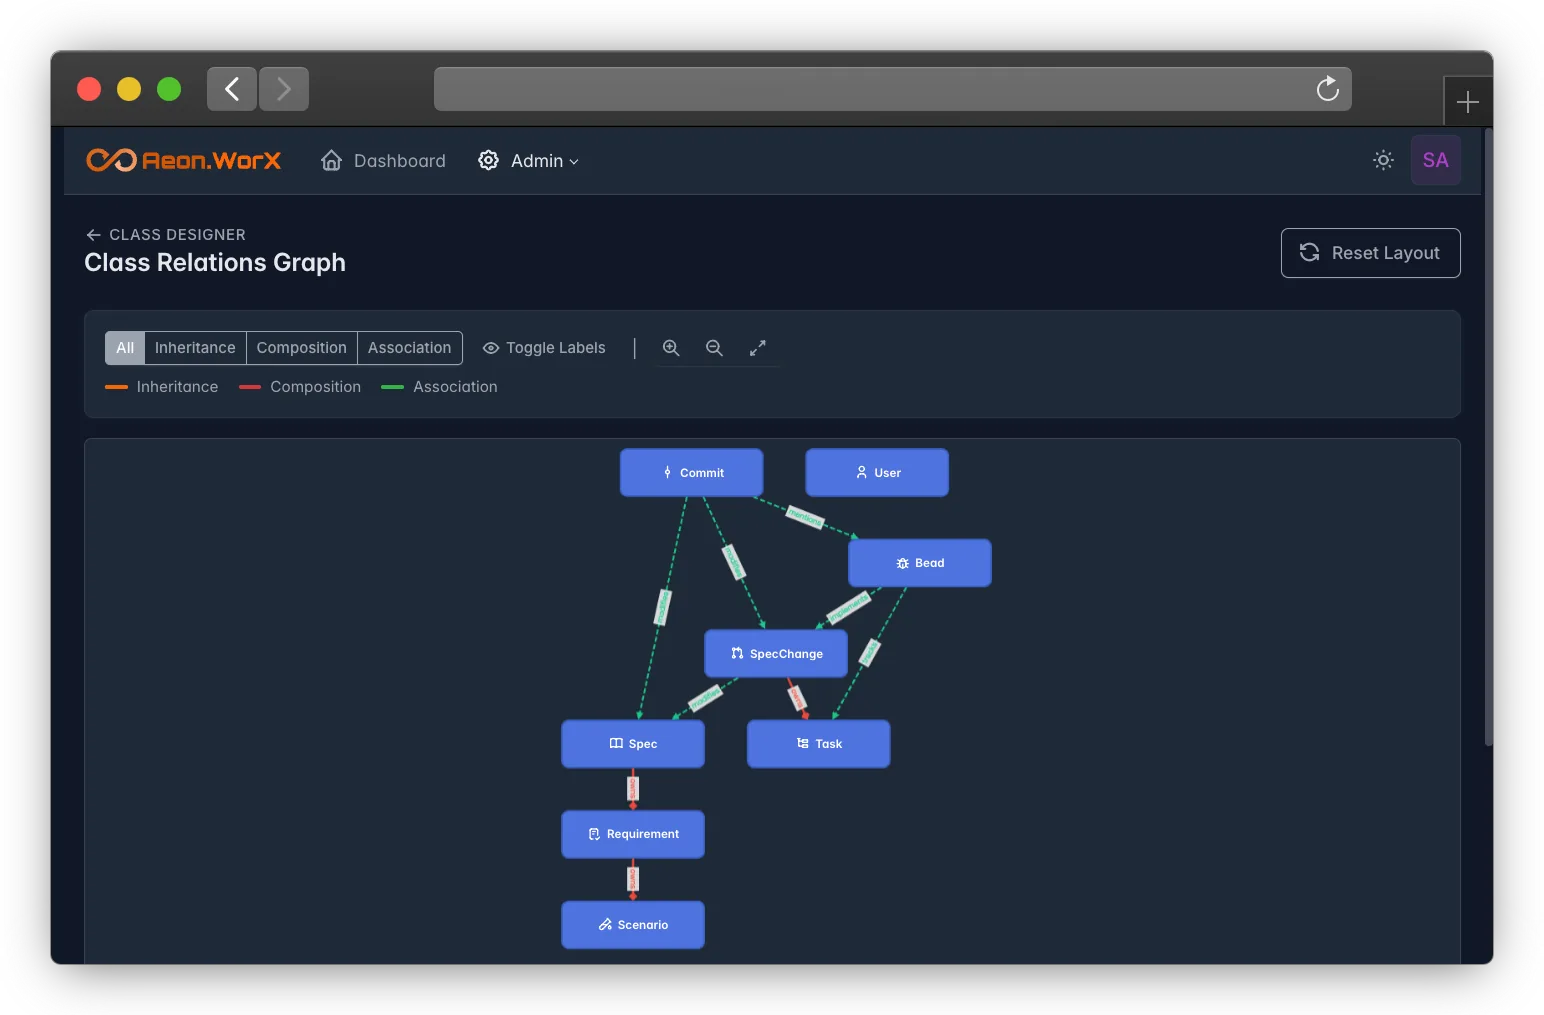Filter graph by Composition tab
Viewport: 1544px width, 1015px height.
coord(301,348)
